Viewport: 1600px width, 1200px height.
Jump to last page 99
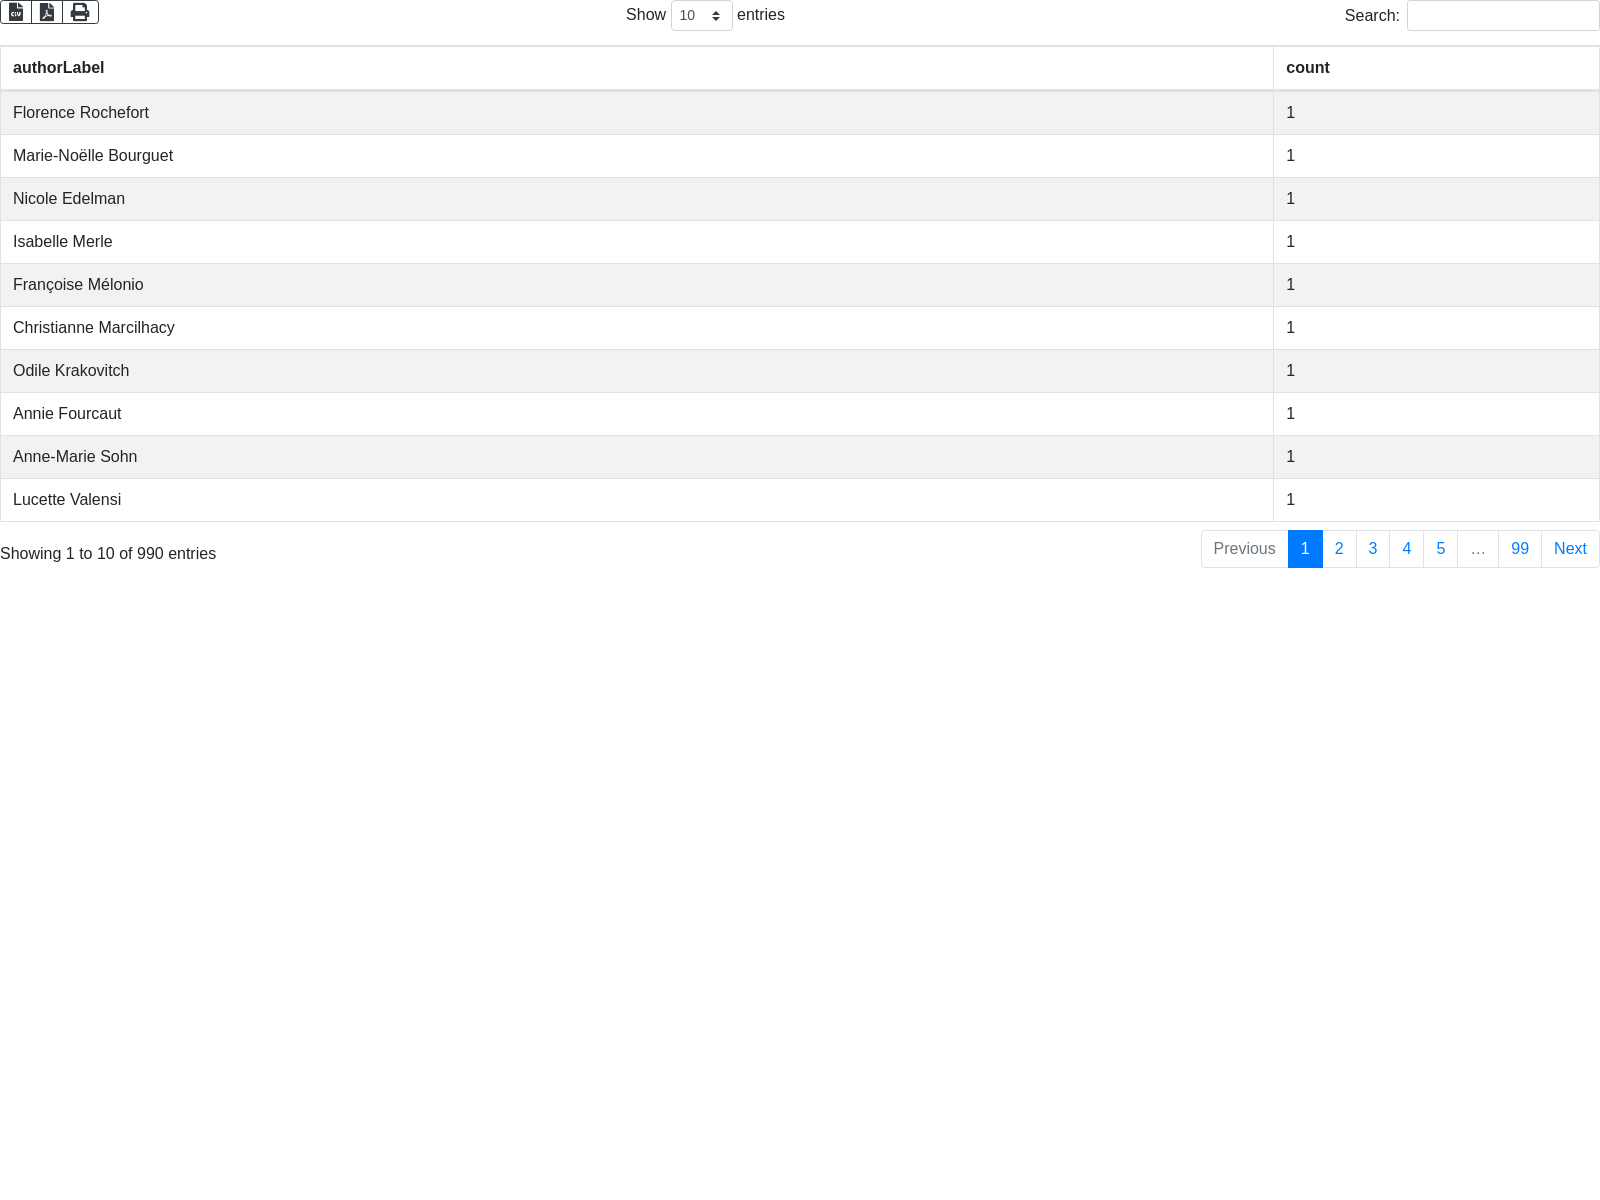coord(1519,549)
